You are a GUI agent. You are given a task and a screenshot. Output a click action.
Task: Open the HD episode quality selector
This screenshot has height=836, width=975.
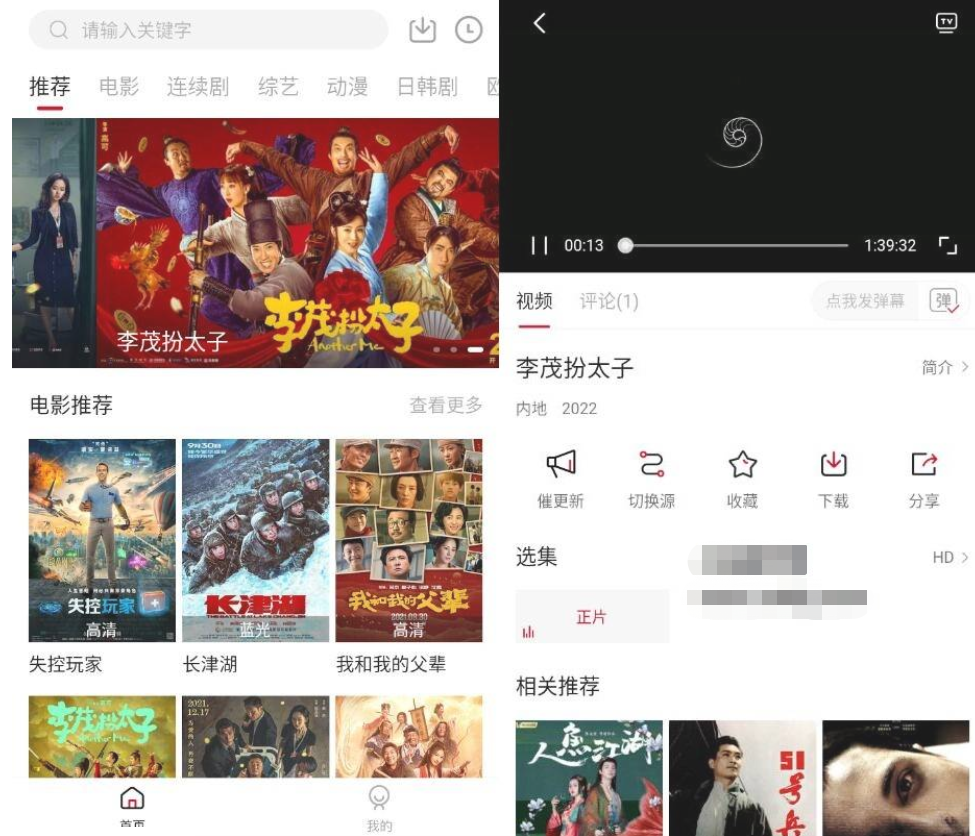pos(946,558)
